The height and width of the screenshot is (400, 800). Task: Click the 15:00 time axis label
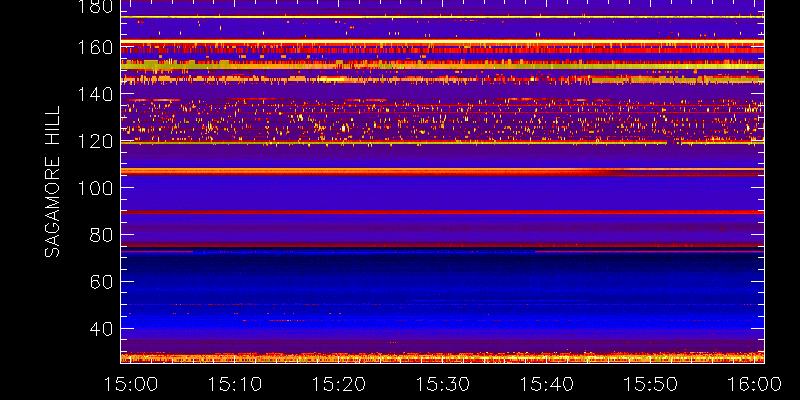pos(131,384)
